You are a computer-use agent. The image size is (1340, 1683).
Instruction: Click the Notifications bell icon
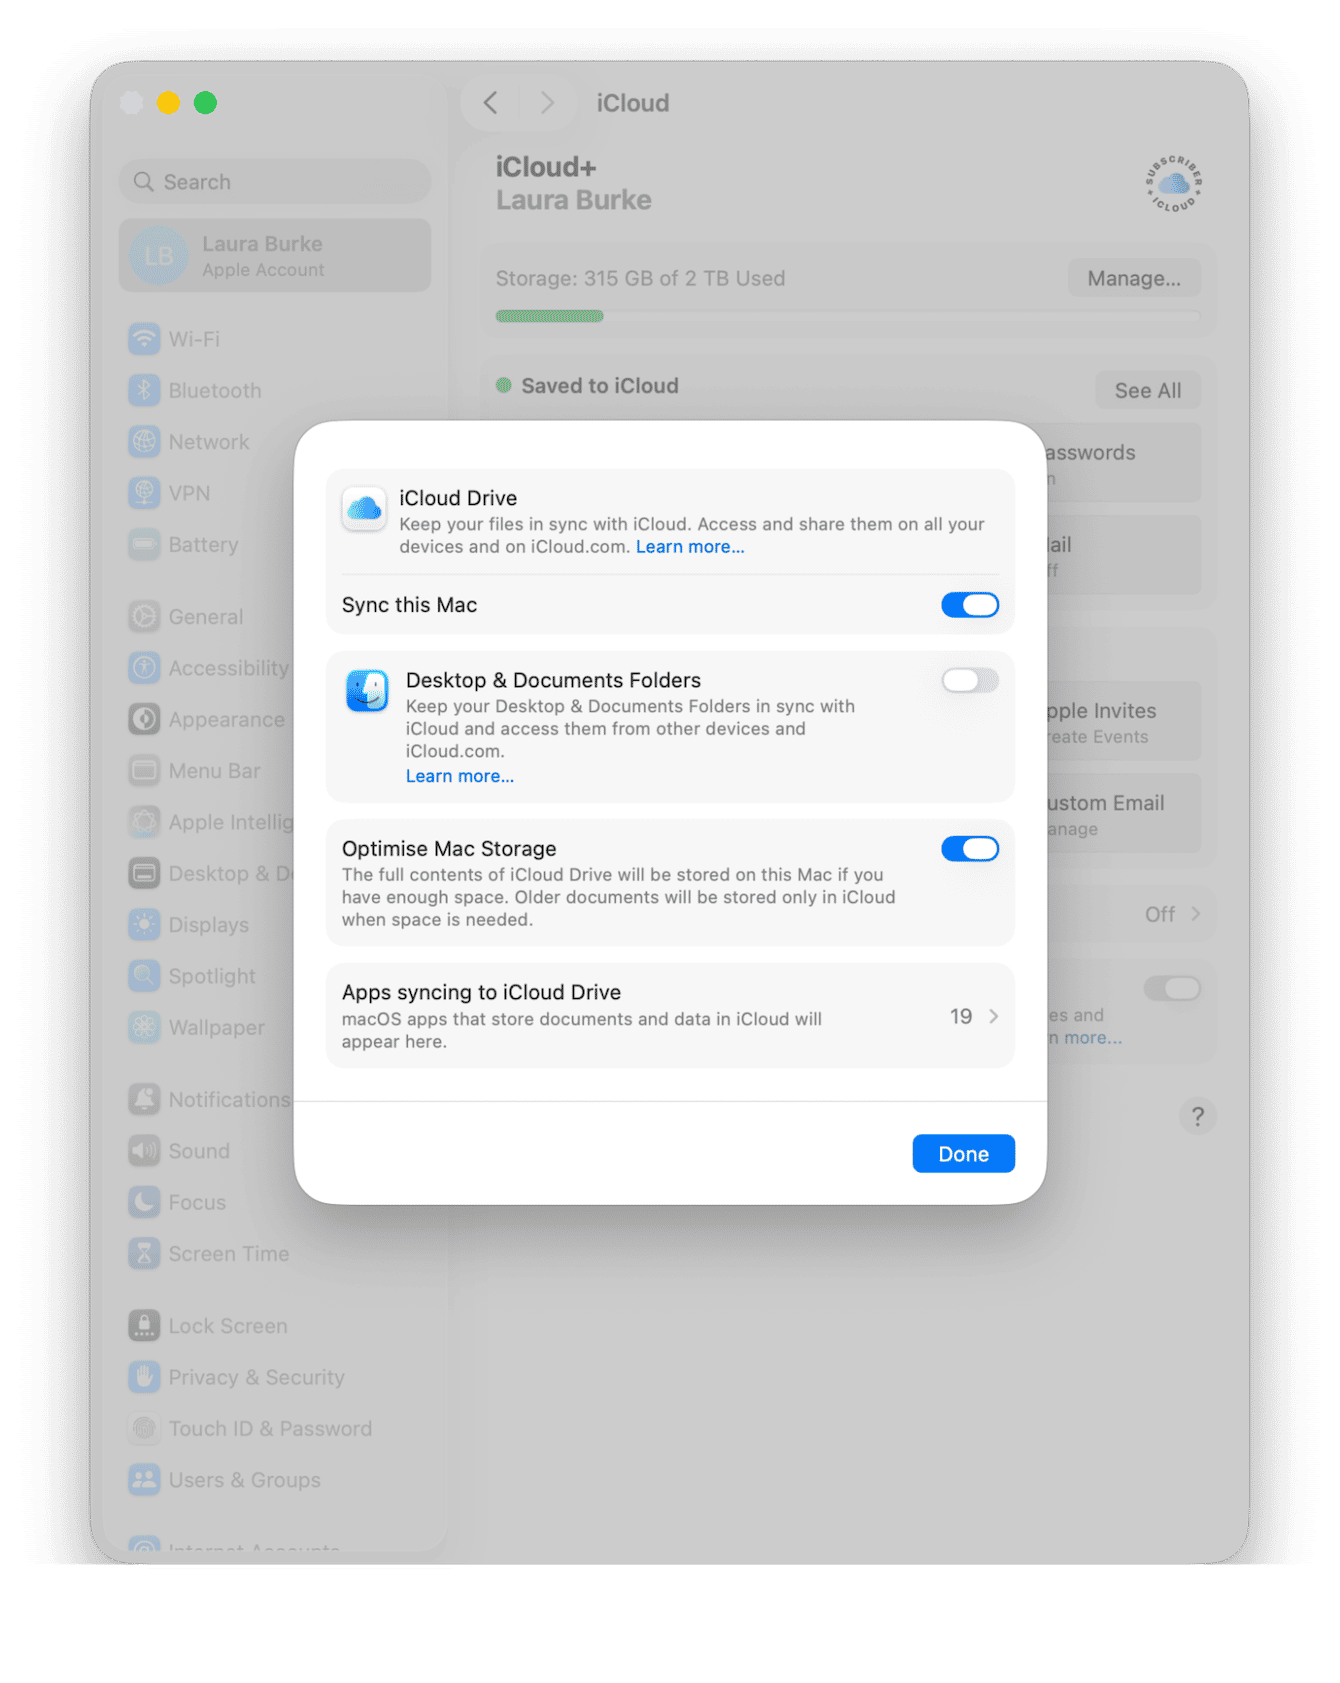[x=144, y=1100]
